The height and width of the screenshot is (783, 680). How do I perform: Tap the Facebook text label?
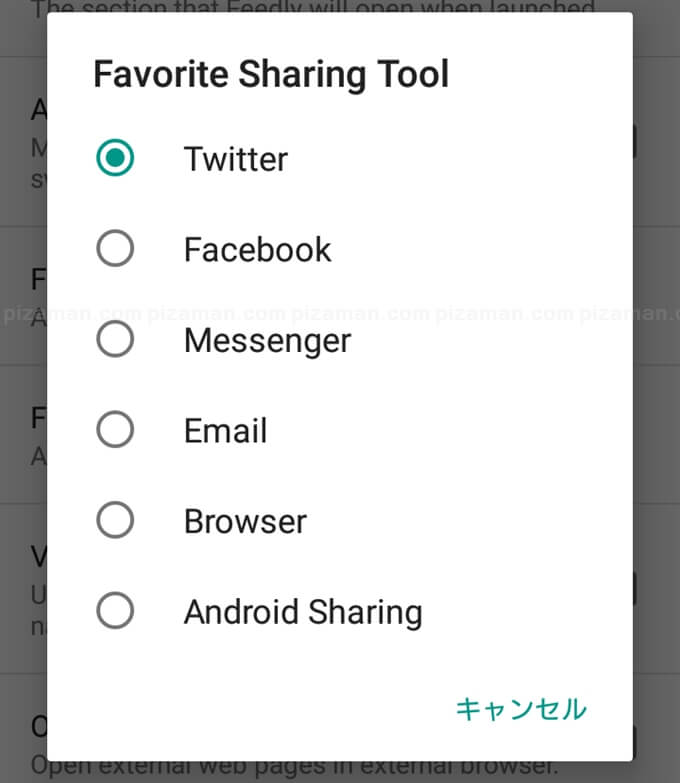(257, 249)
